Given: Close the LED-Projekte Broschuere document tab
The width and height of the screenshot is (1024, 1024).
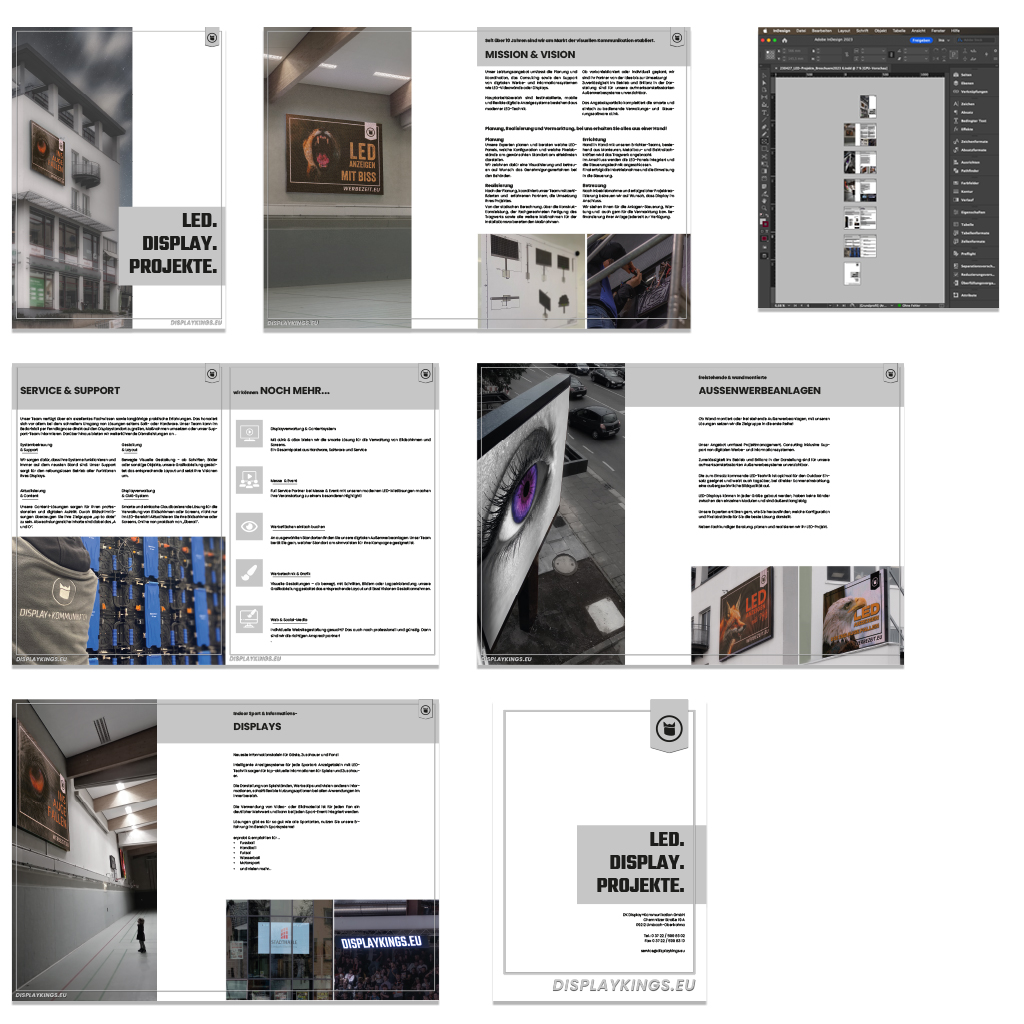Looking at the screenshot, I should coord(776,68).
